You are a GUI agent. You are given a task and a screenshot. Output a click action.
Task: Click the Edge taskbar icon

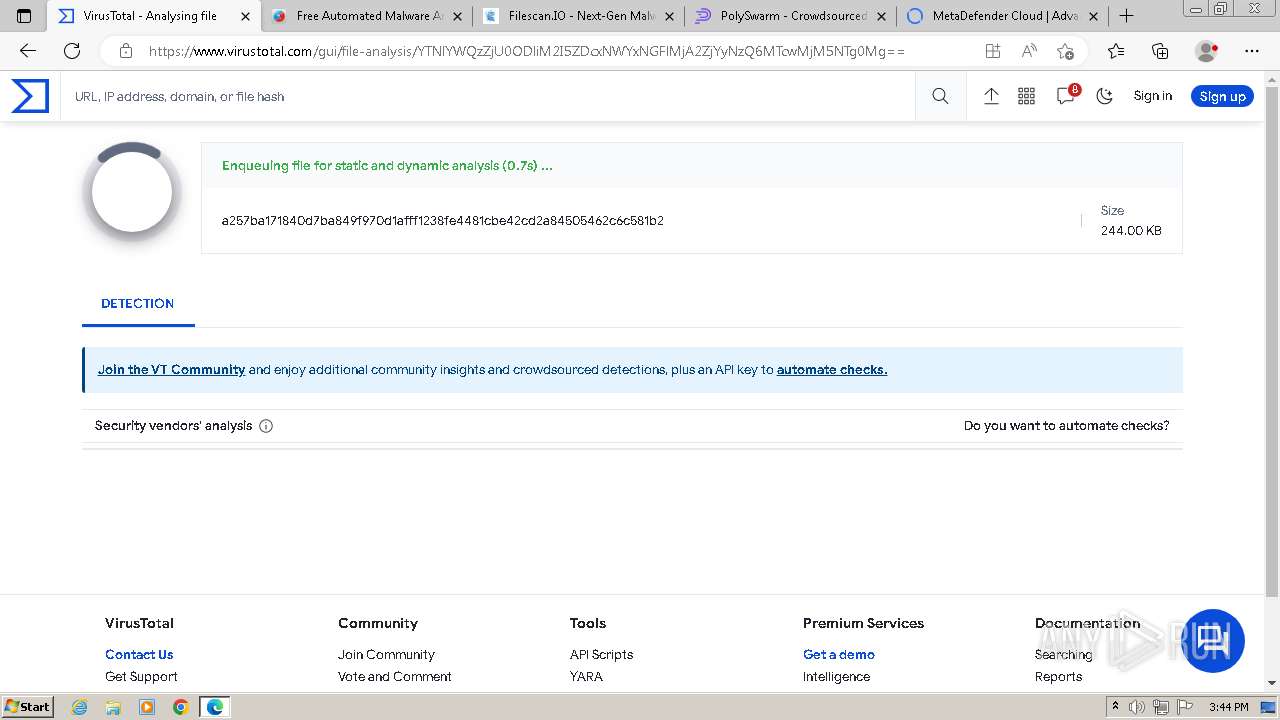[x=214, y=707]
